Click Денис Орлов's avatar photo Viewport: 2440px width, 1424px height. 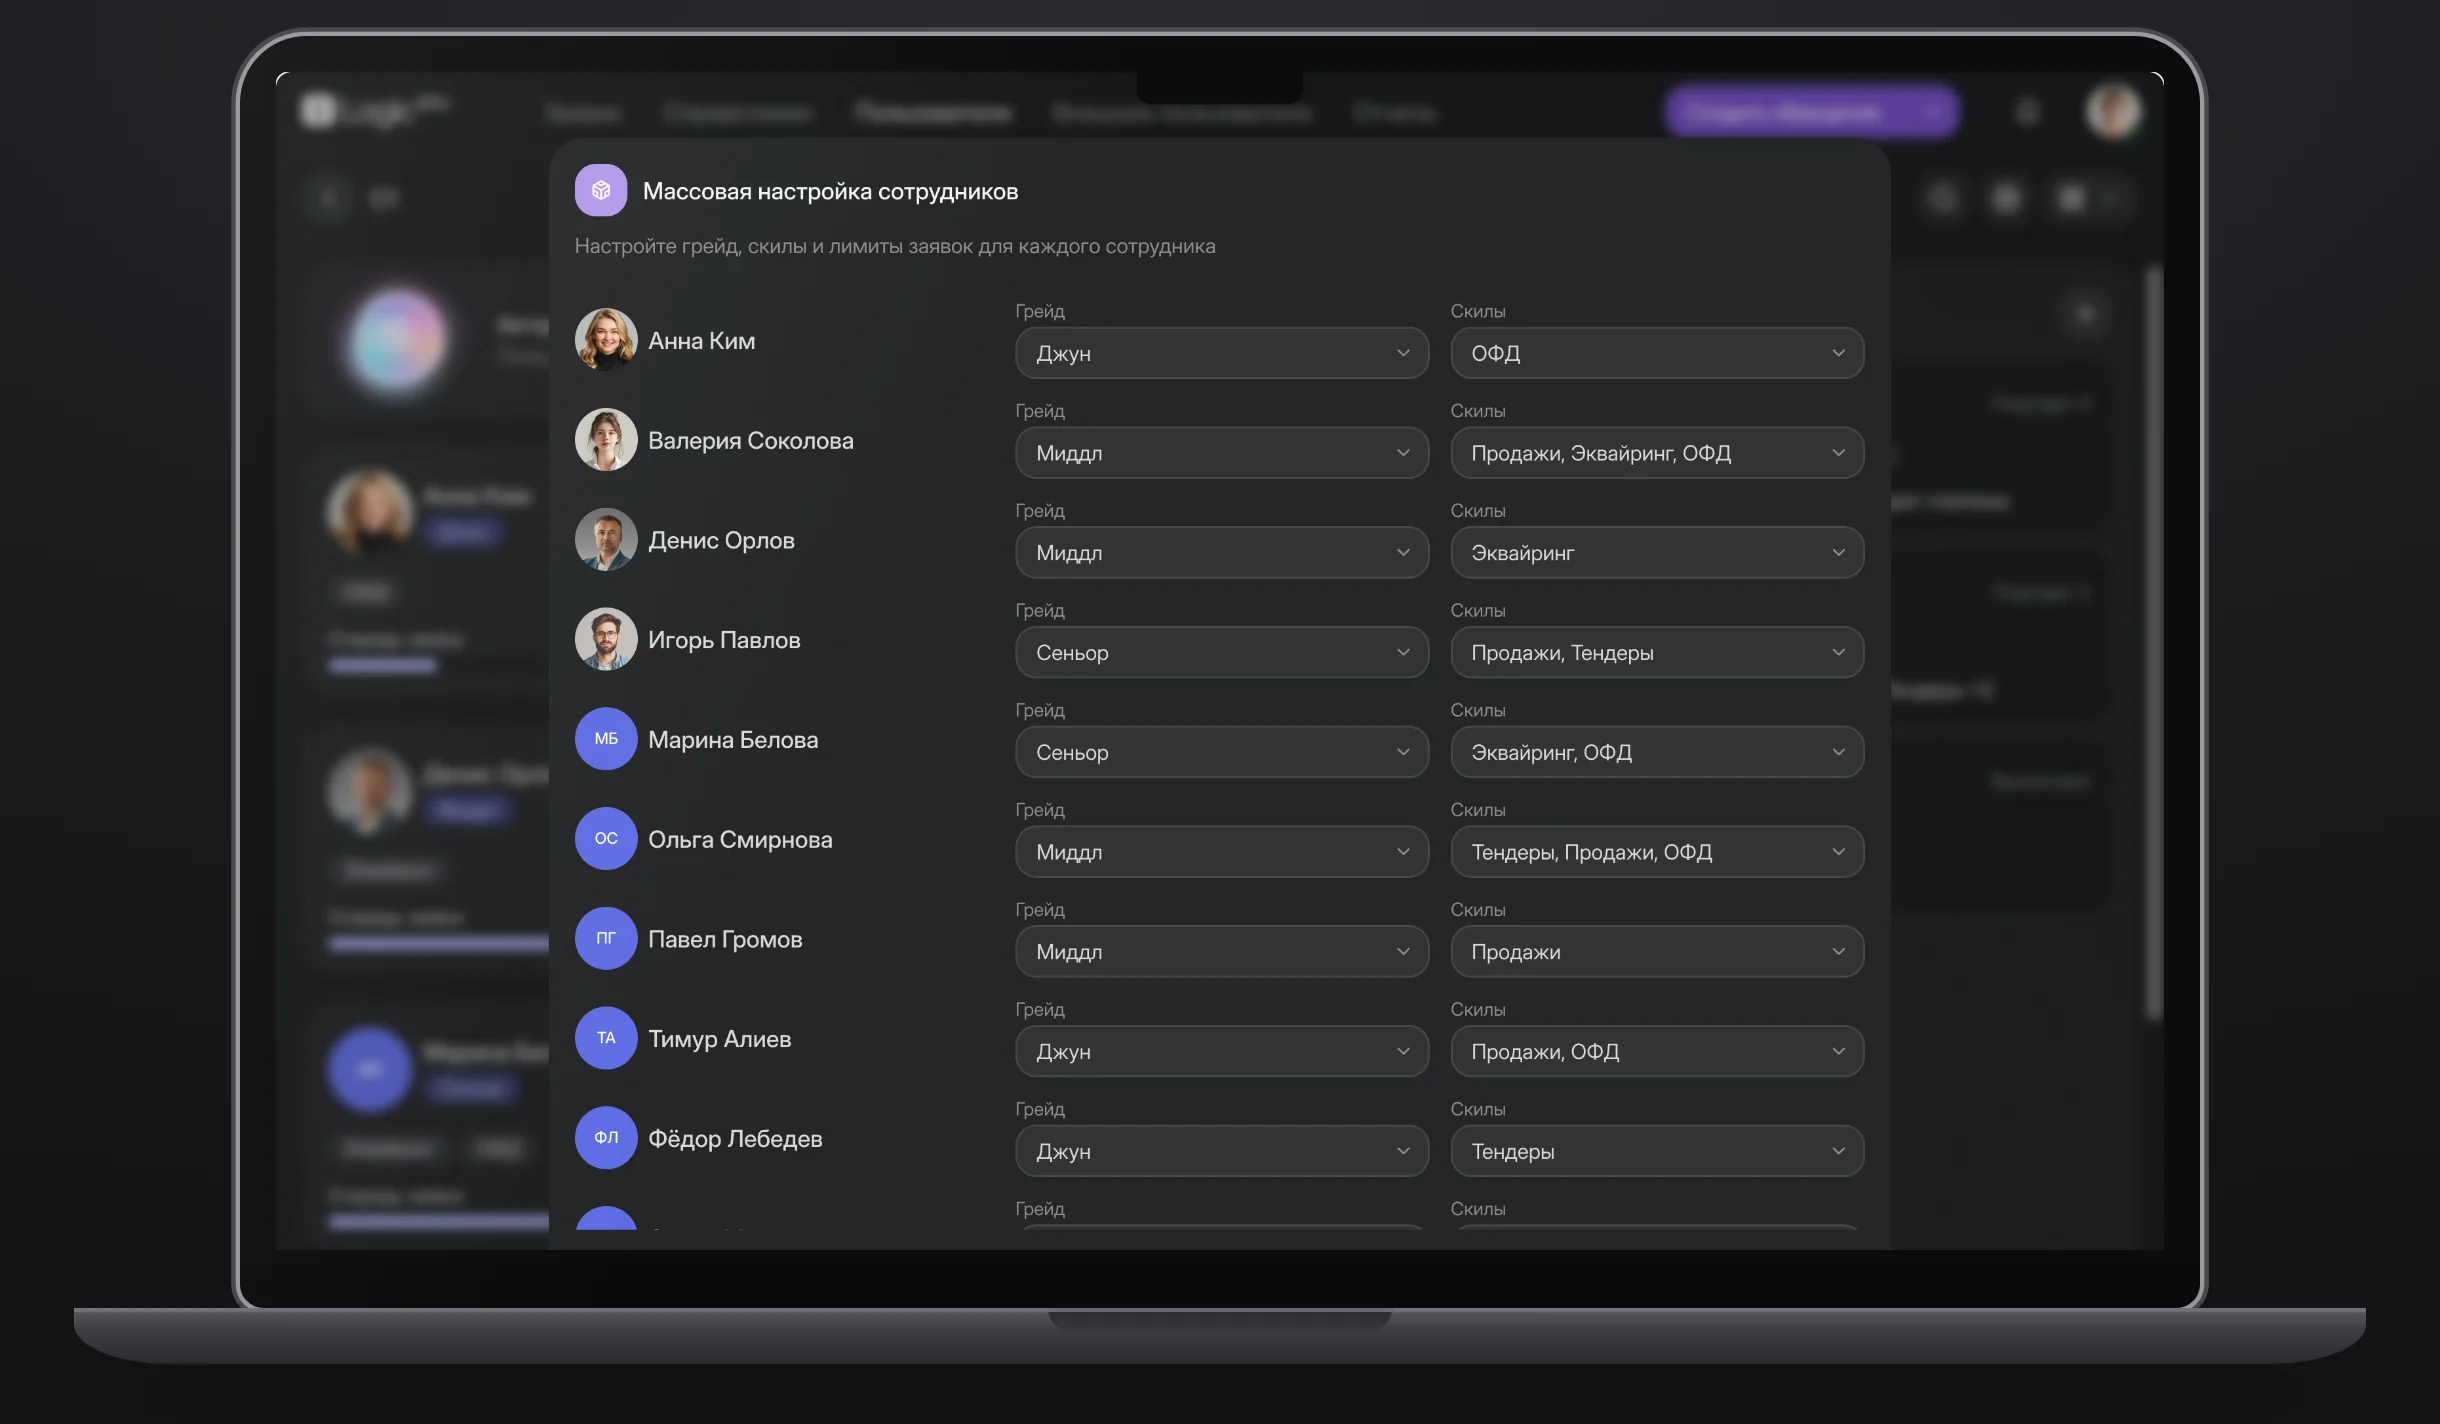coord(606,539)
